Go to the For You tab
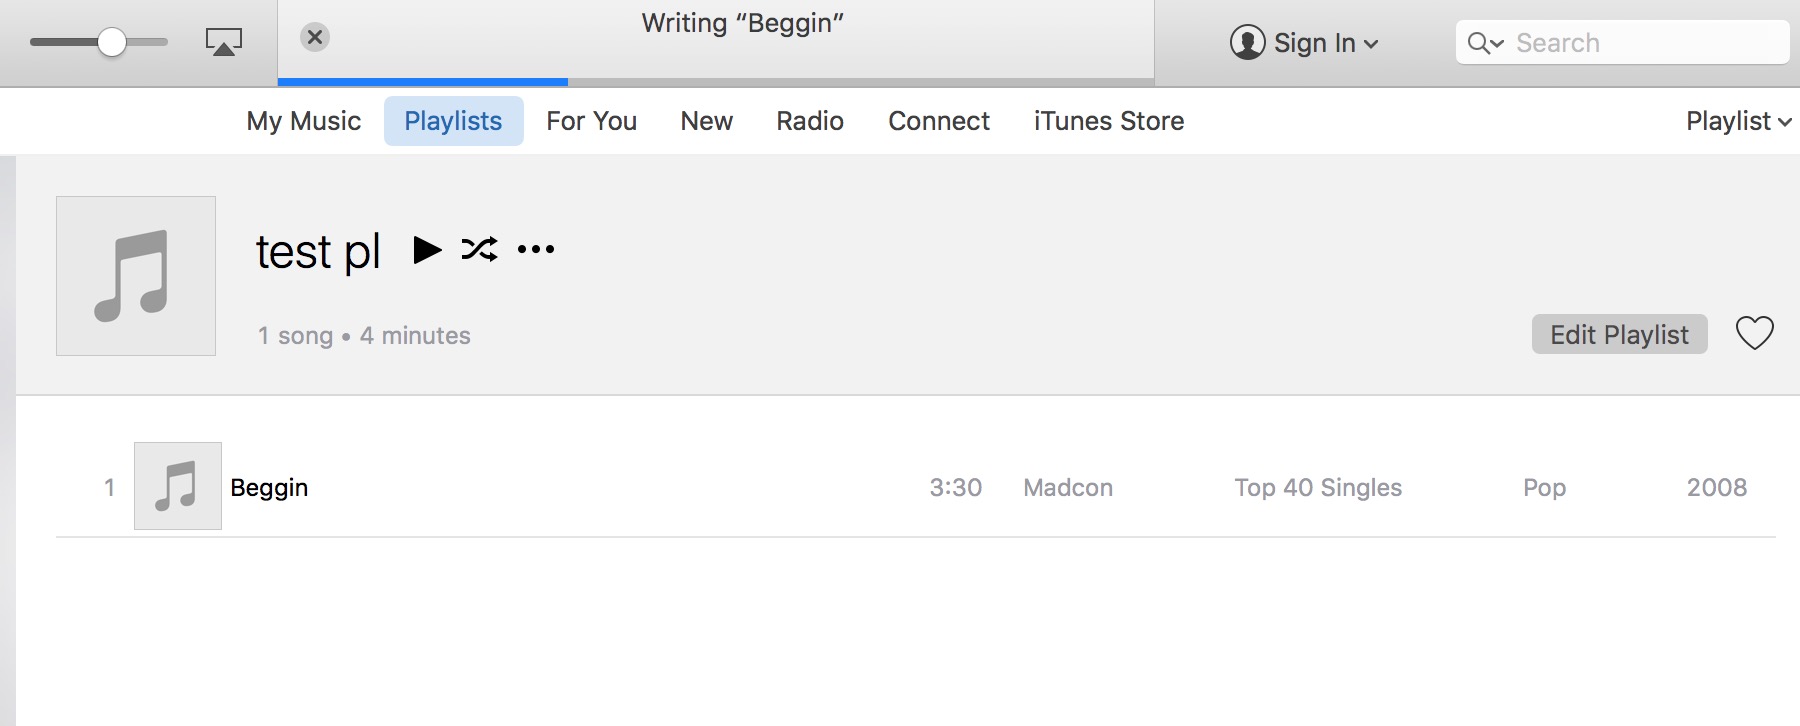The image size is (1800, 726). click(591, 121)
